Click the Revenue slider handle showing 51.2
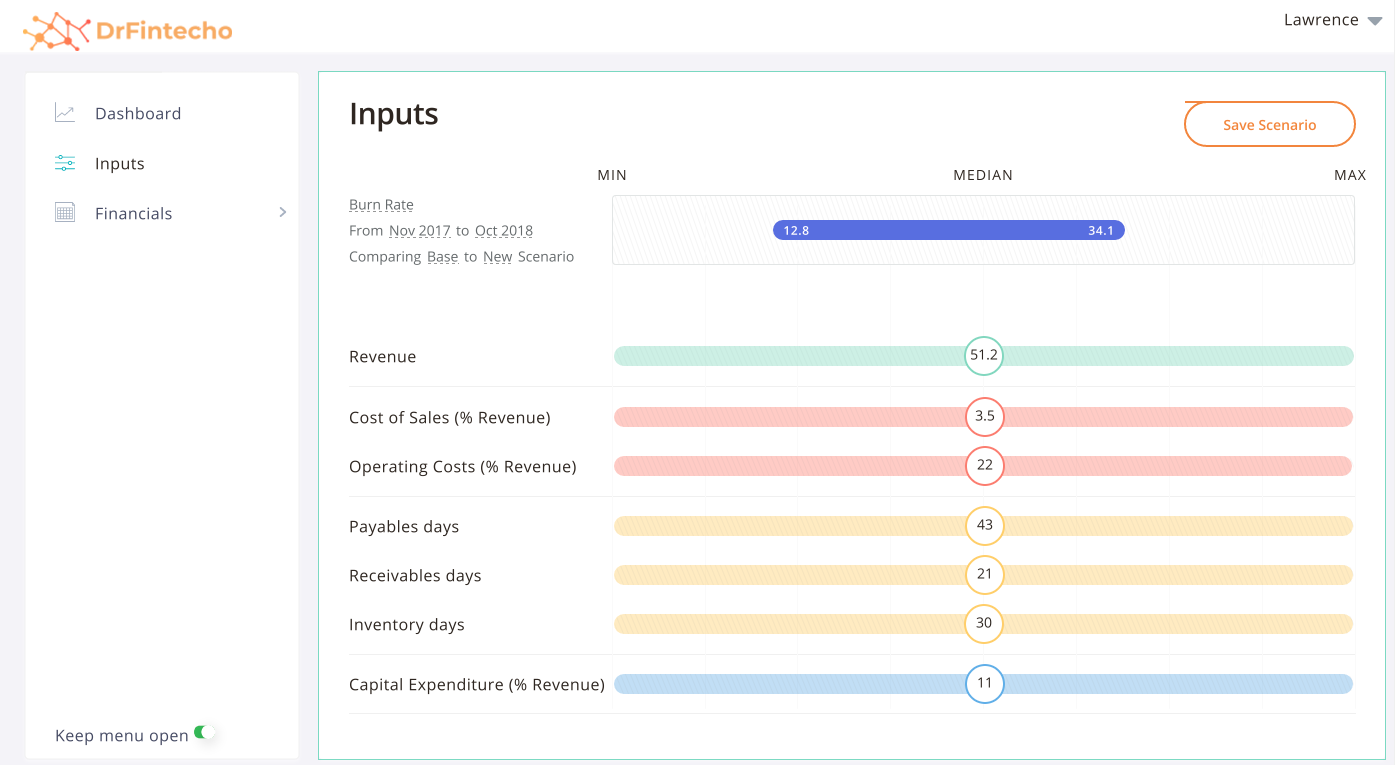1395x765 pixels. [983, 355]
